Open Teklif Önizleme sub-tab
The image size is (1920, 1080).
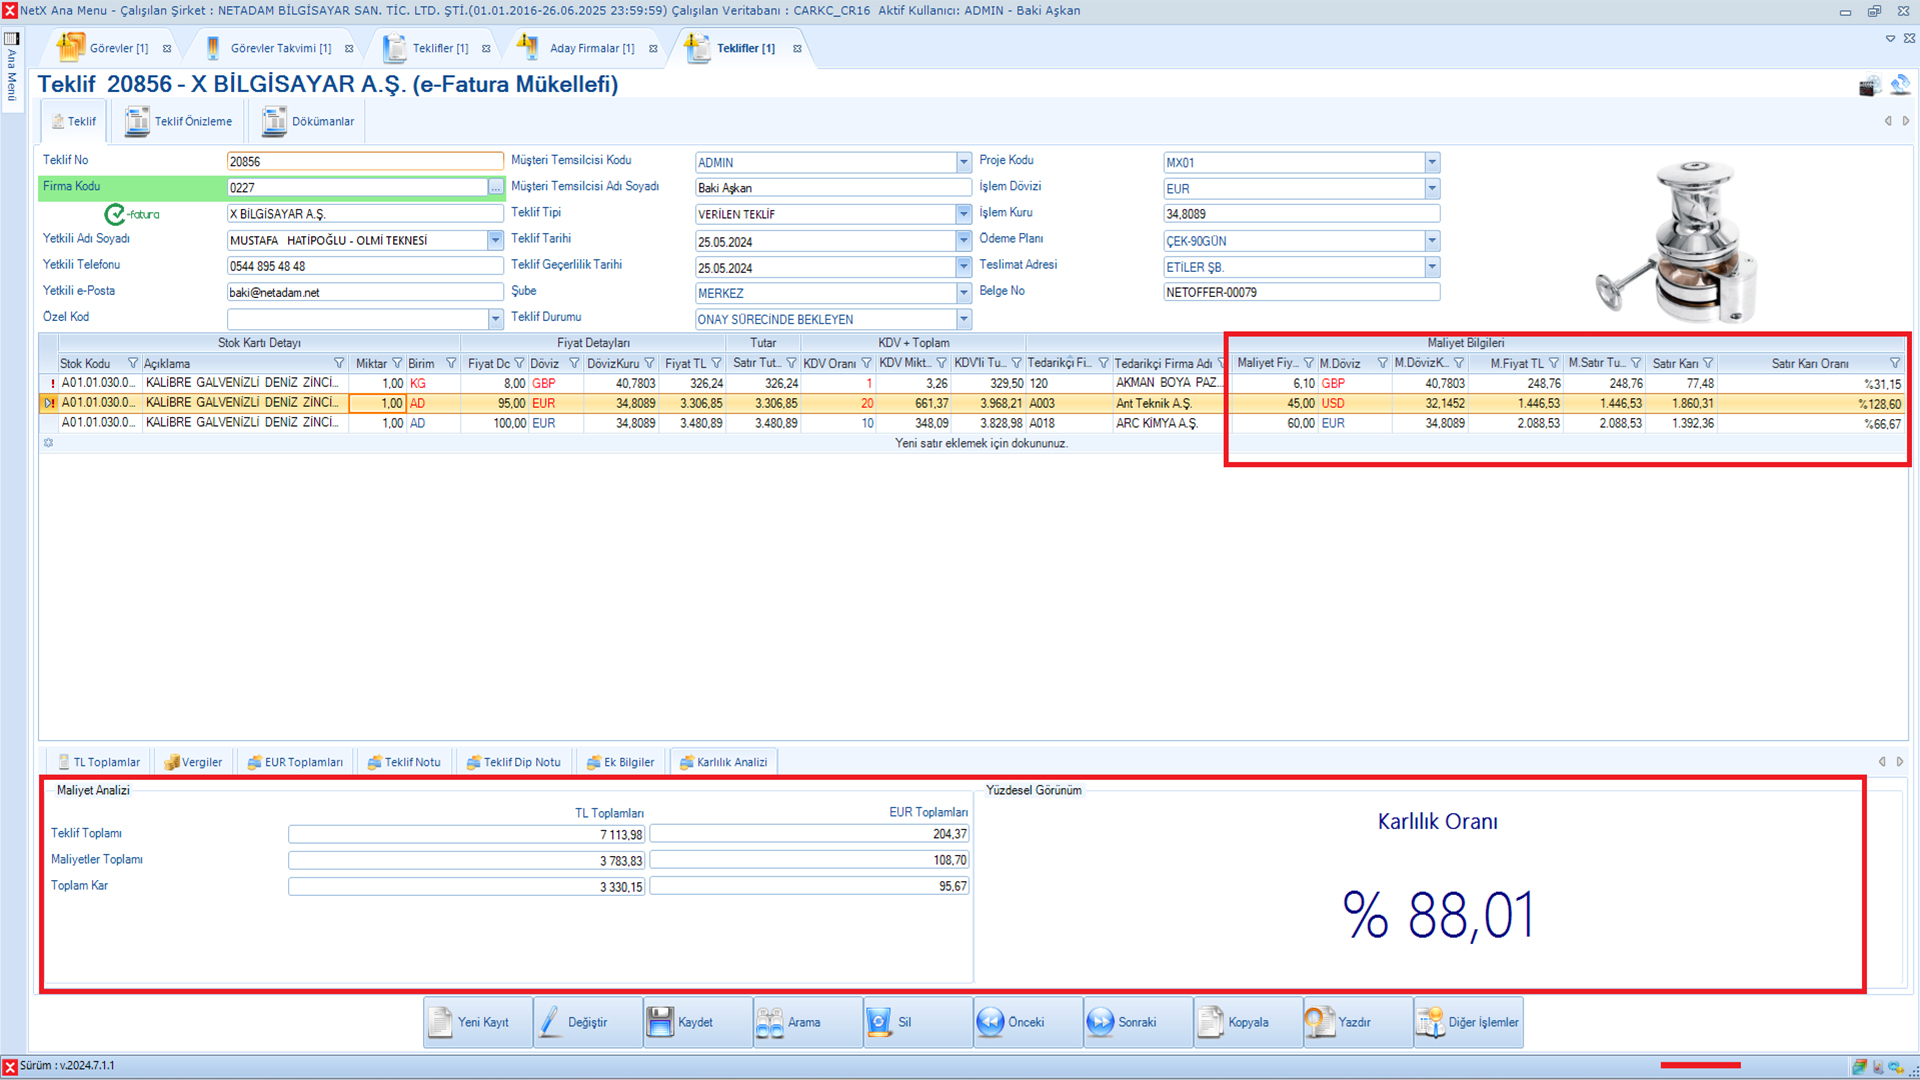tap(179, 121)
